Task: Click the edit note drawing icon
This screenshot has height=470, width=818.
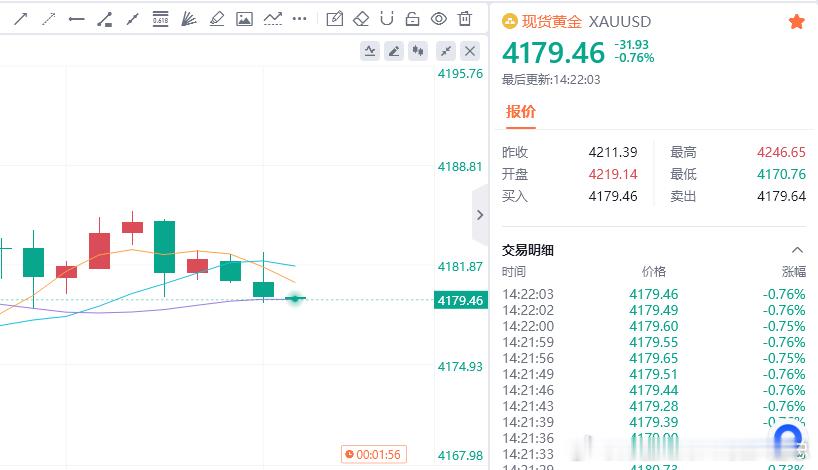Action: (334, 19)
